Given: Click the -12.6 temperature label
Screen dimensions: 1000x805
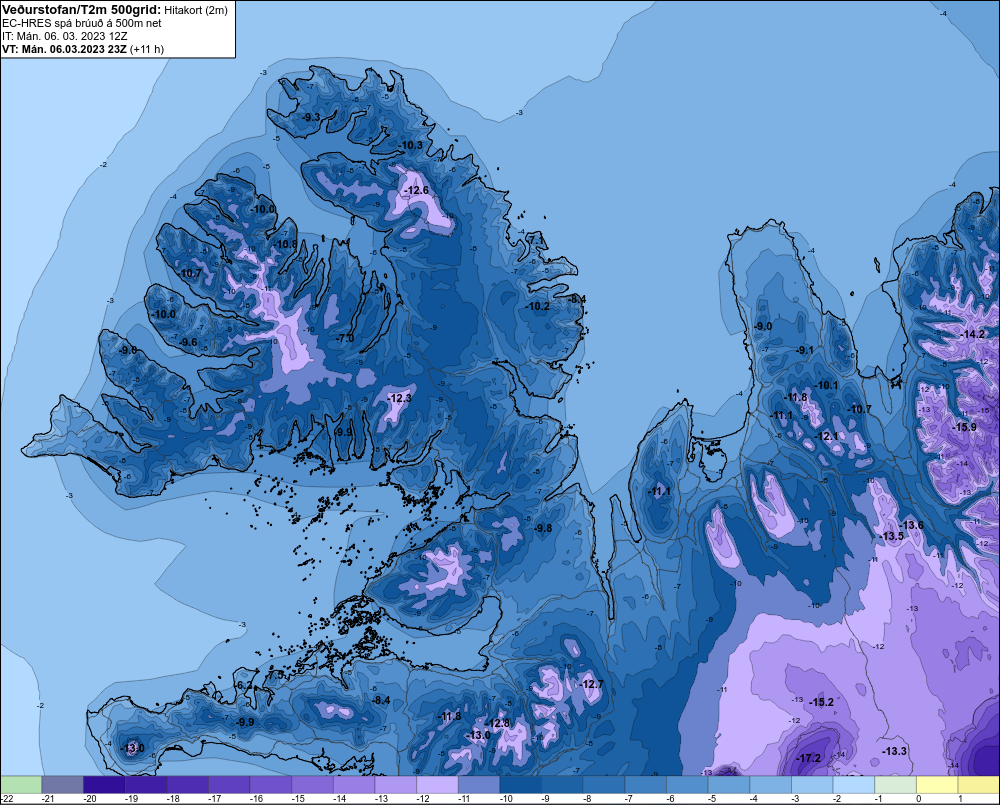Looking at the screenshot, I should 416,191.
